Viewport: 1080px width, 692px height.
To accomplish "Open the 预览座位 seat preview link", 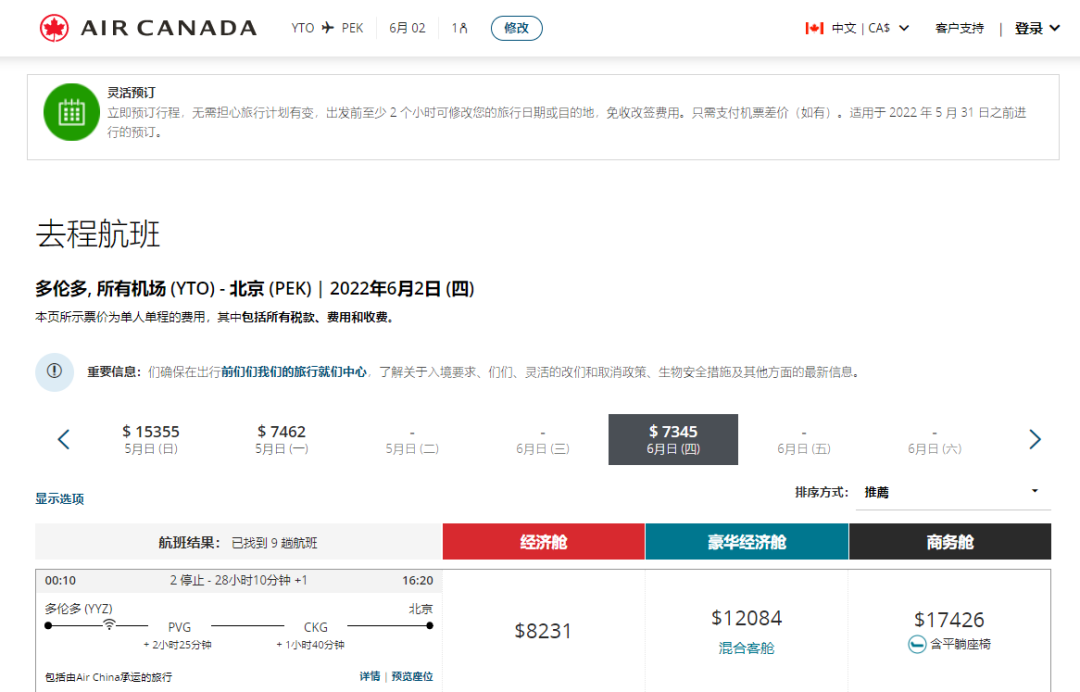I will click(x=412, y=676).
